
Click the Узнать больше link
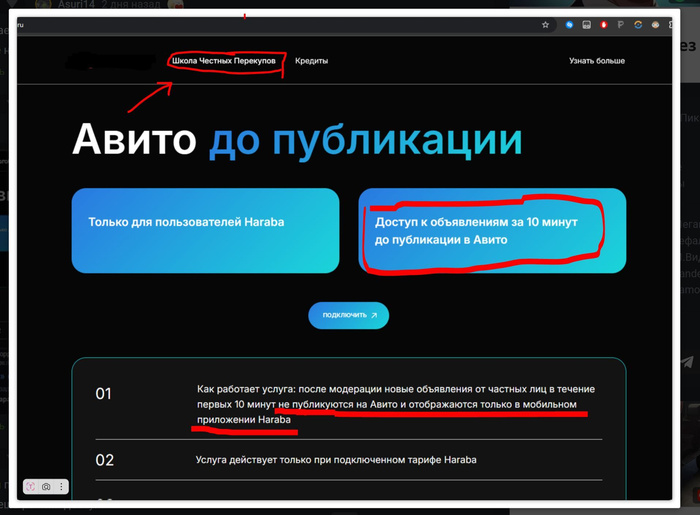tap(597, 61)
